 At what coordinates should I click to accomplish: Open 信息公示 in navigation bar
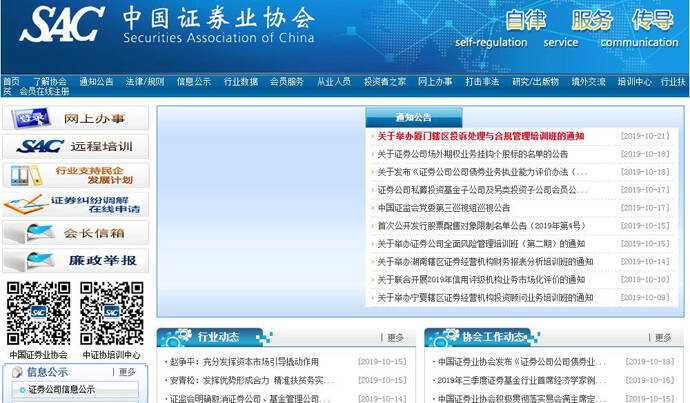coord(194,81)
